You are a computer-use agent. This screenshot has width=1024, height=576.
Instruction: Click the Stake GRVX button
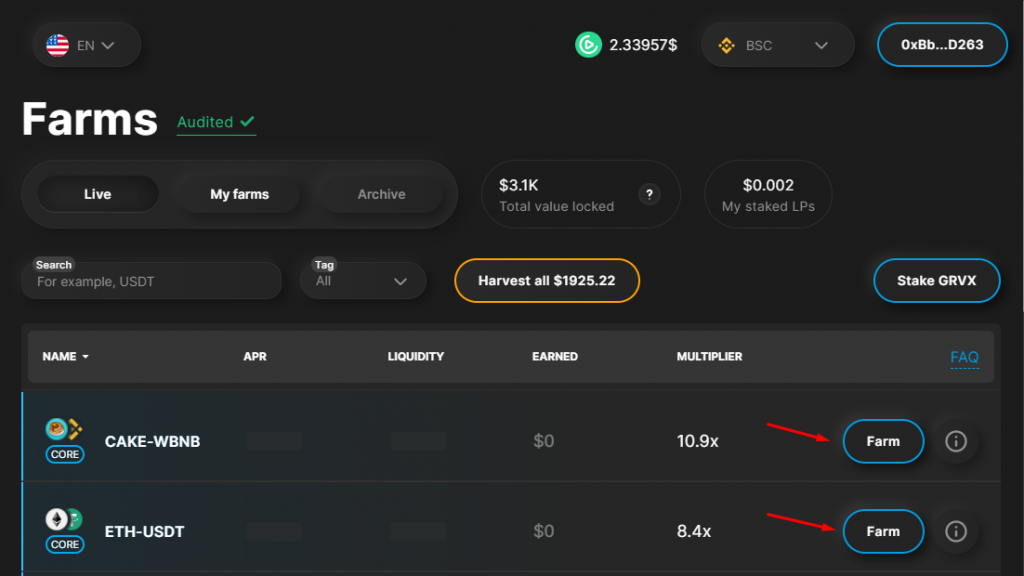click(937, 281)
